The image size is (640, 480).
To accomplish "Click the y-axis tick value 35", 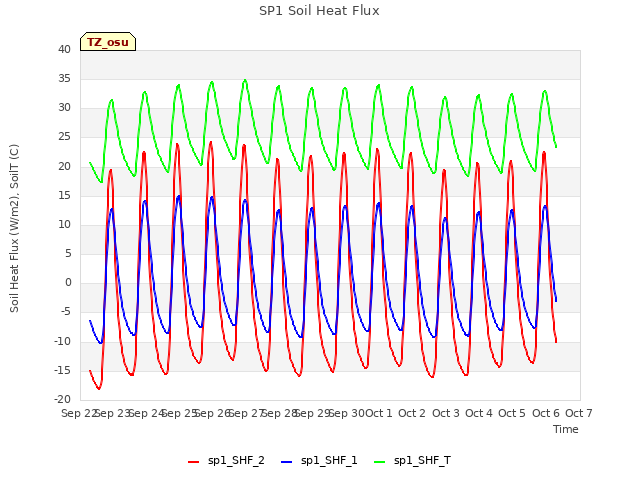I will 64,78.
